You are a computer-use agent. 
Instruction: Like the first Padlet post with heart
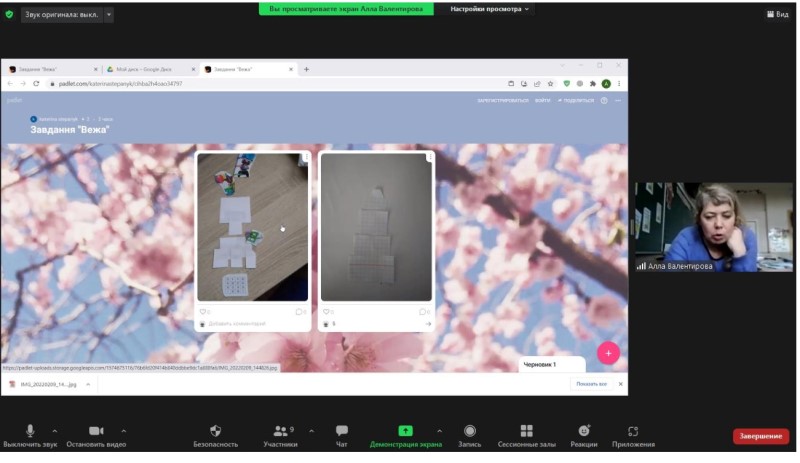203,312
